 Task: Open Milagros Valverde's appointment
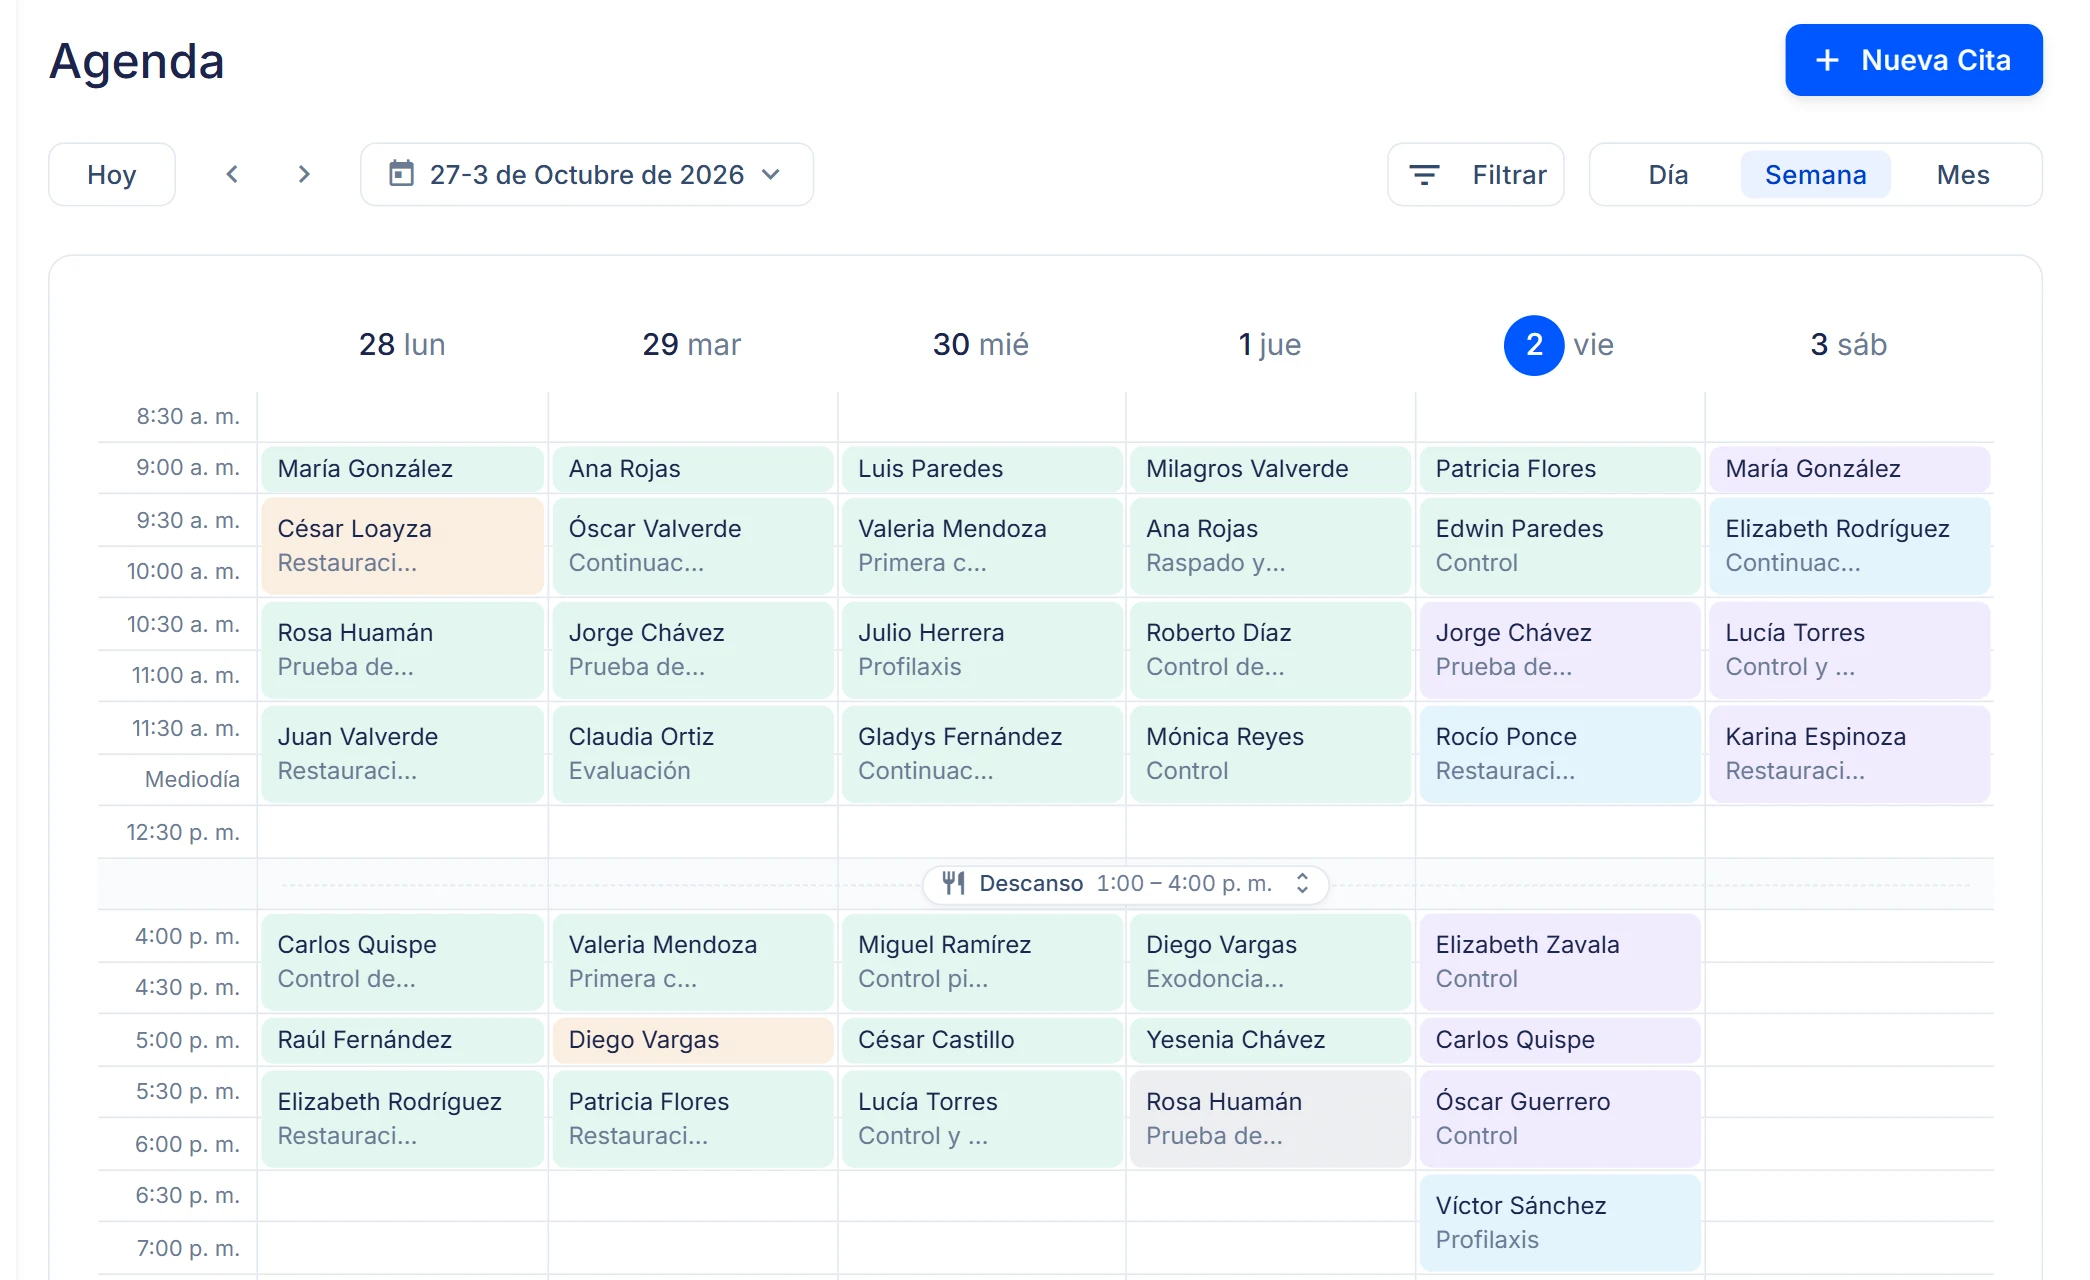(x=1270, y=469)
